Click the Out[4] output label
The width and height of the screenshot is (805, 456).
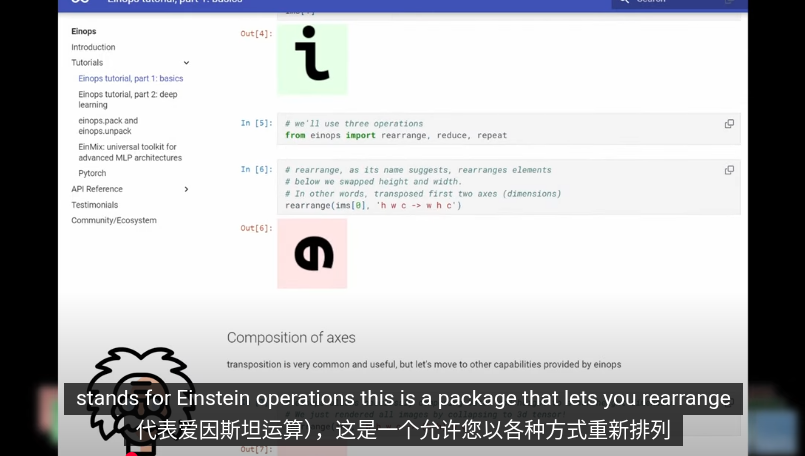(x=256, y=34)
